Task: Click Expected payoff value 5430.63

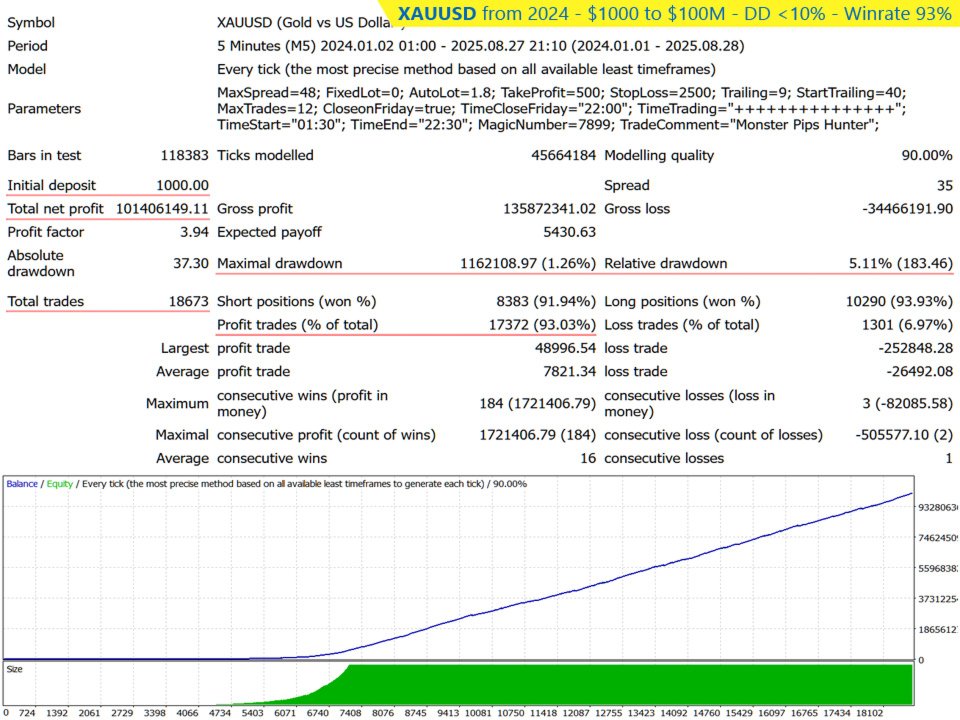Action: [x=569, y=232]
